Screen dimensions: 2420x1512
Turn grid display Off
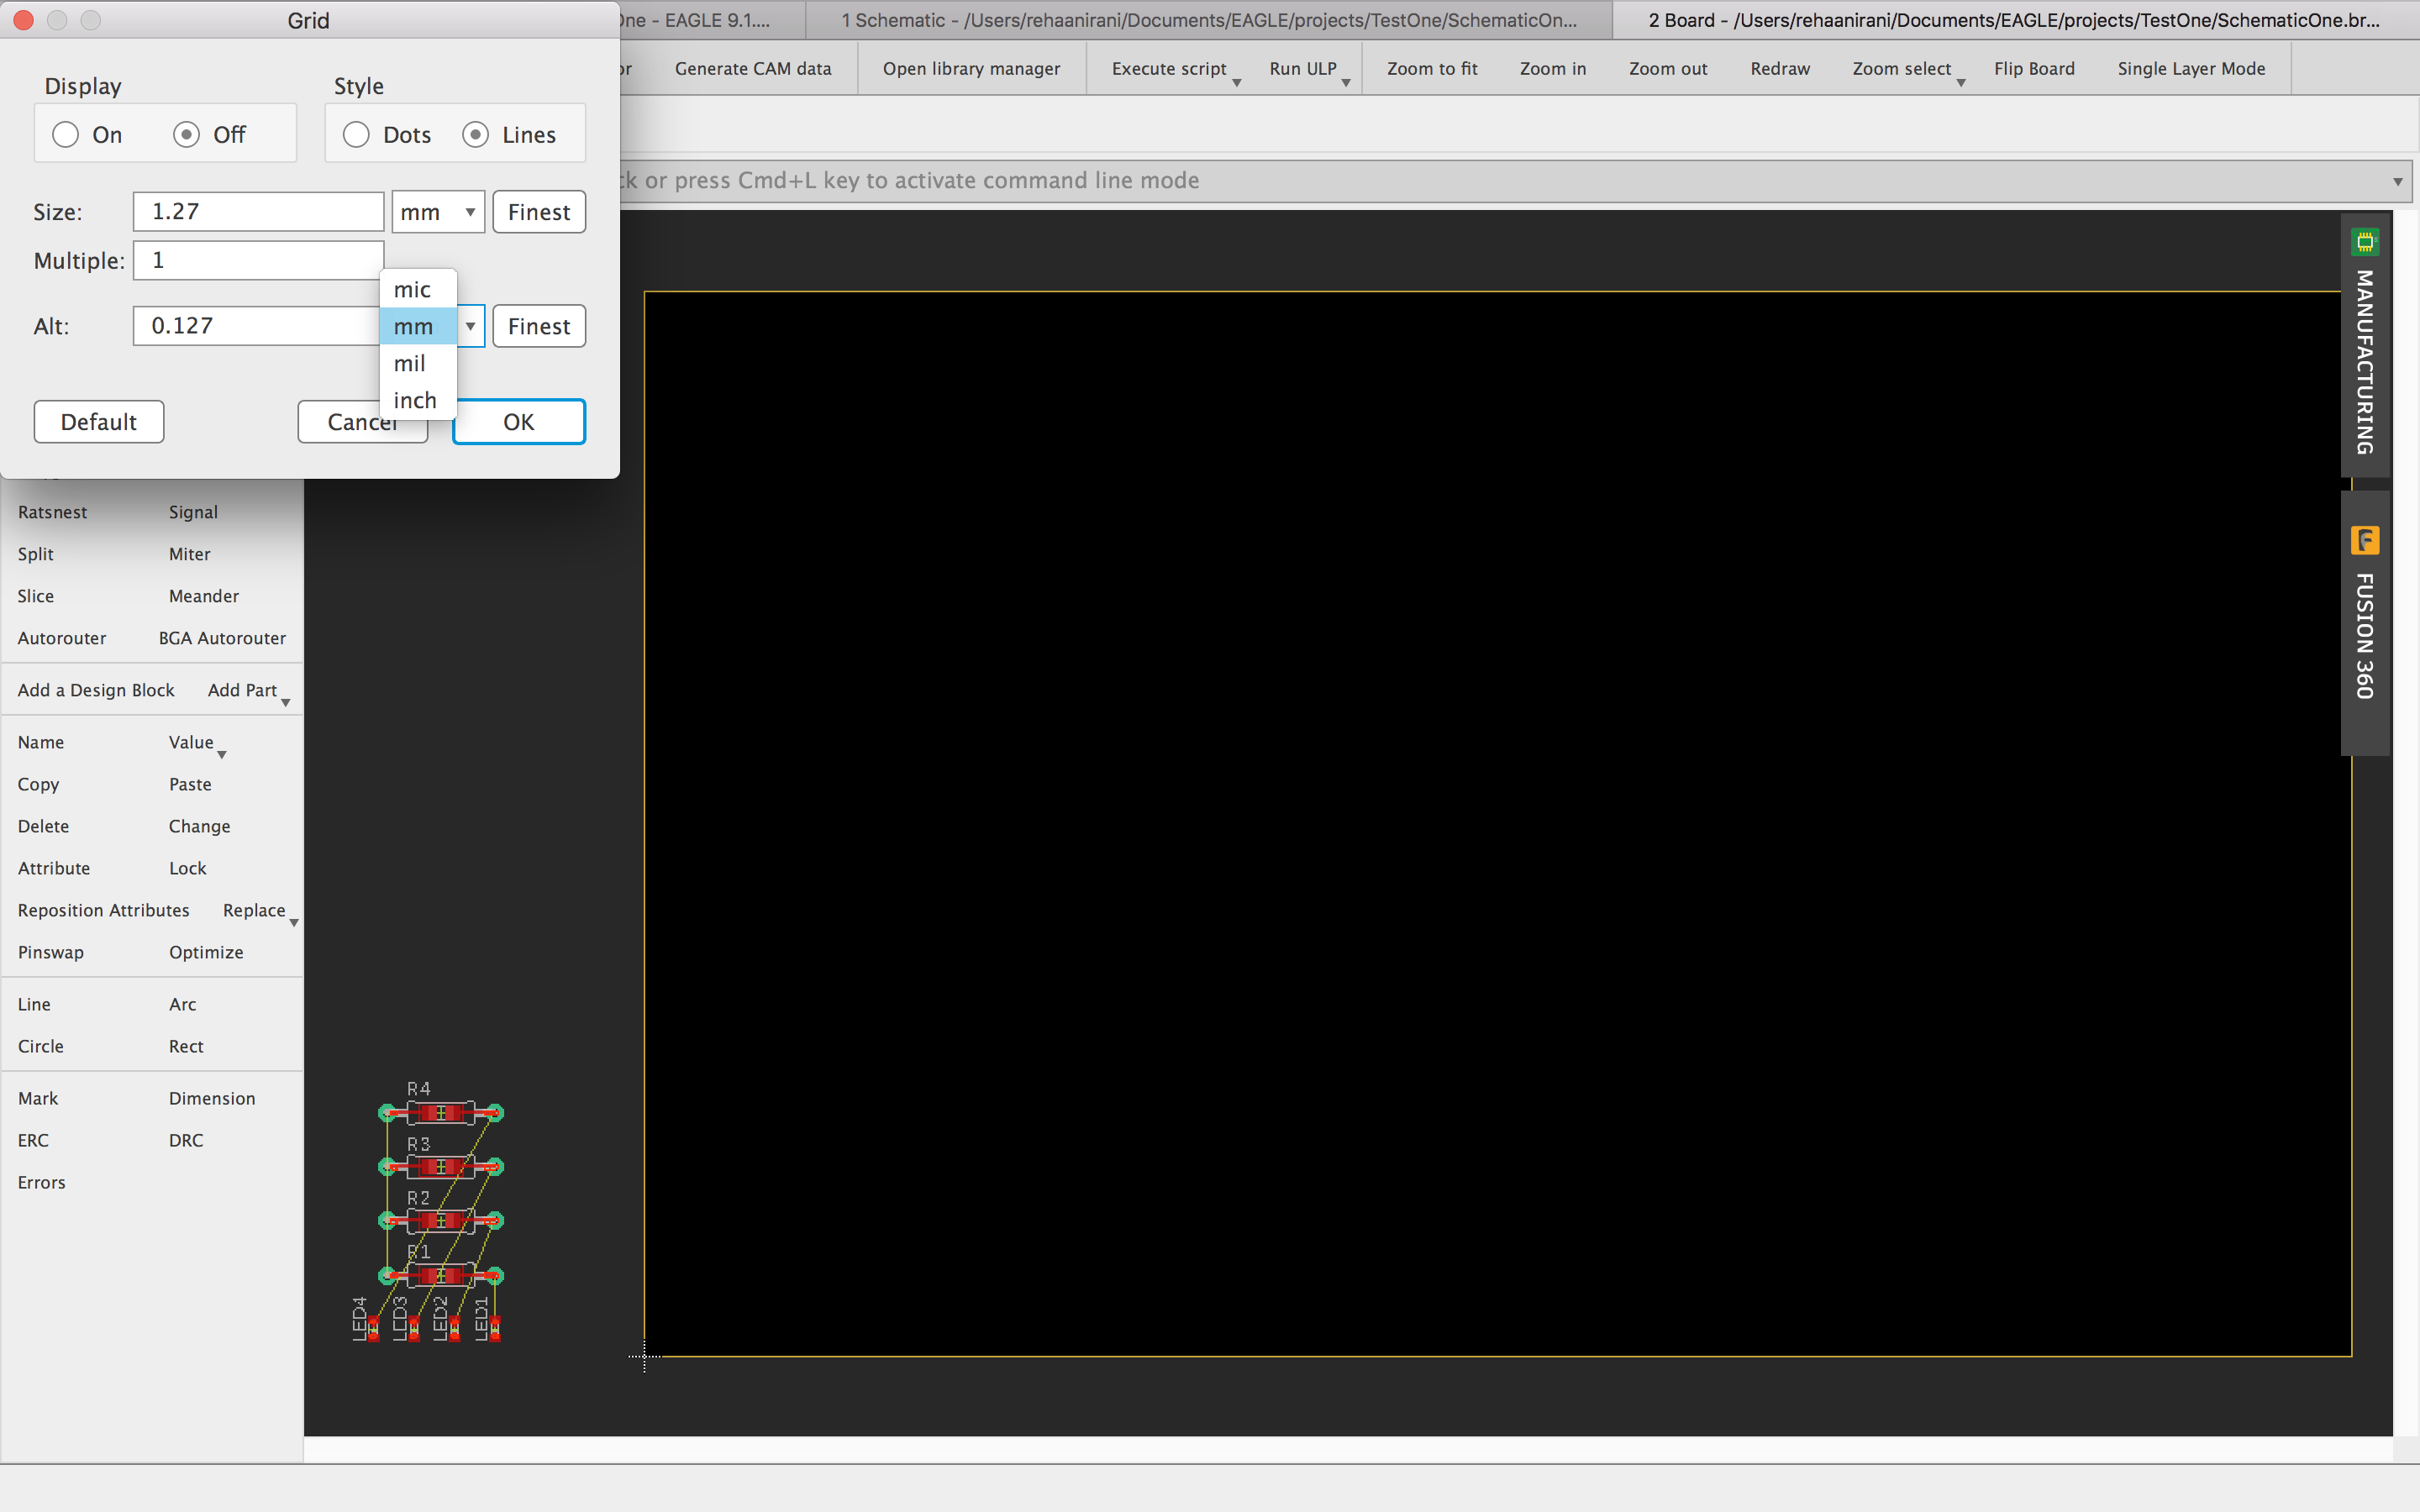pyautogui.click(x=187, y=134)
